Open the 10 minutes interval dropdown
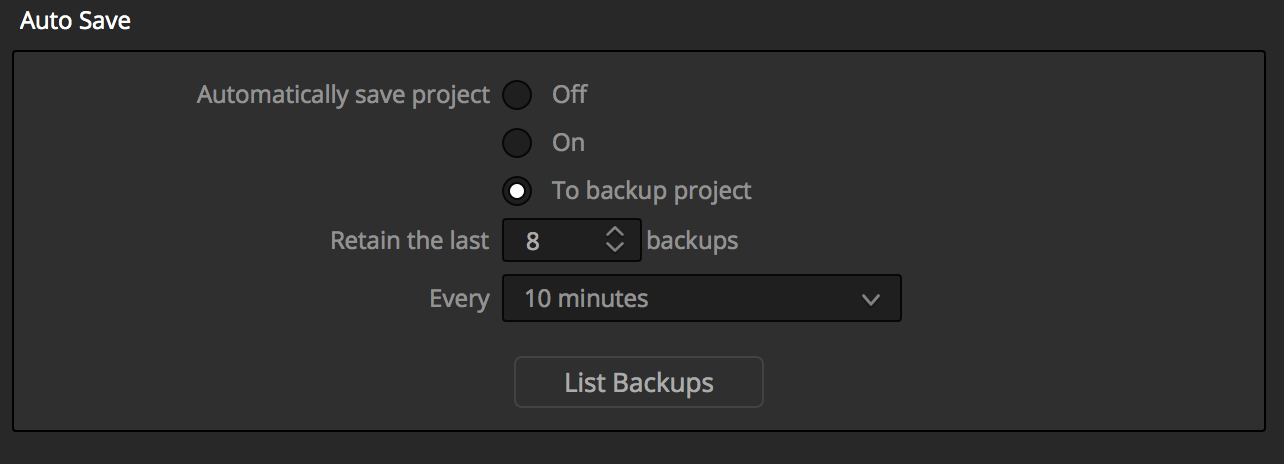 702,298
